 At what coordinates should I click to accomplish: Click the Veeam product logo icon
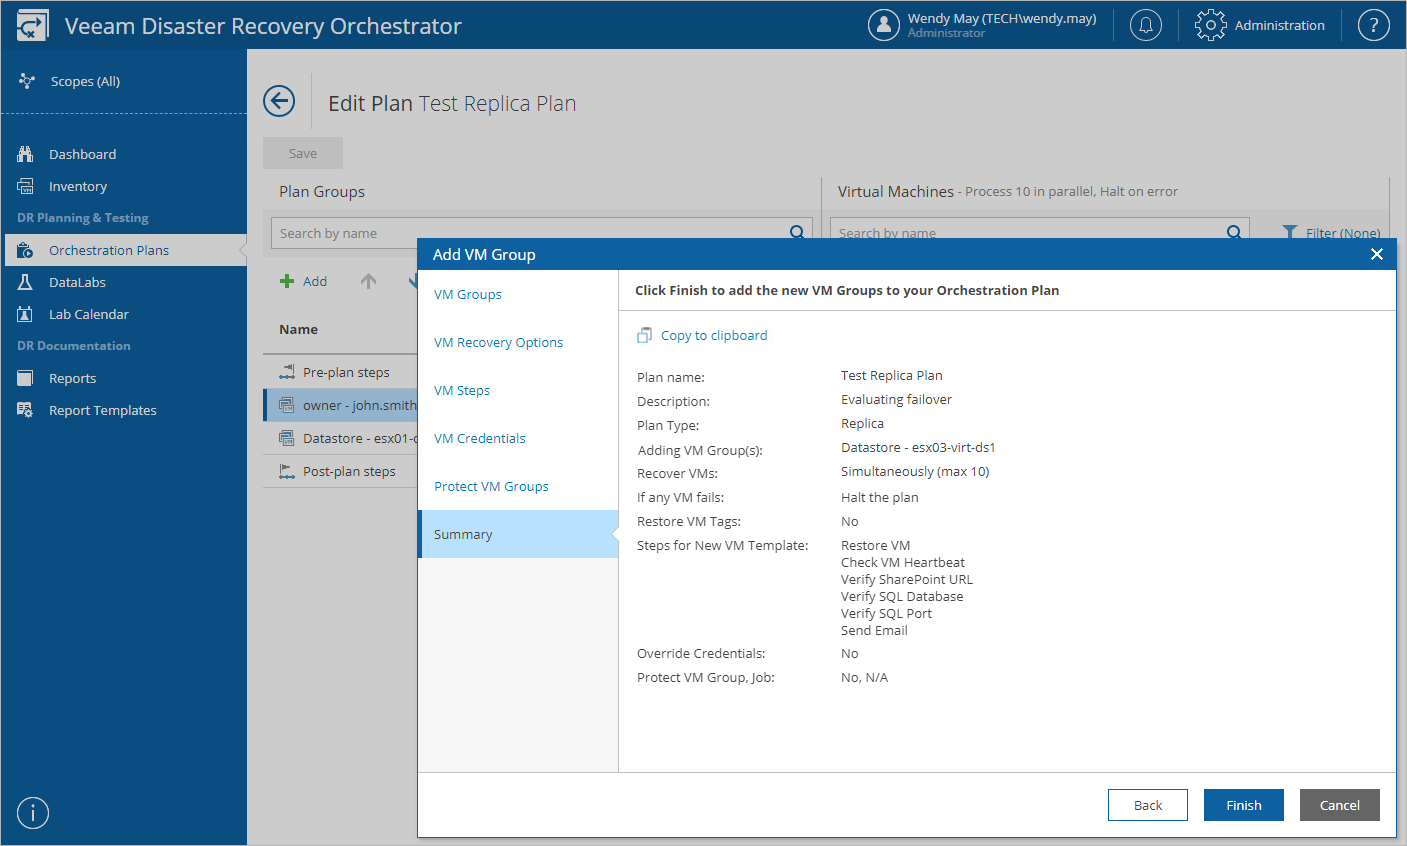click(x=32, y=25)
